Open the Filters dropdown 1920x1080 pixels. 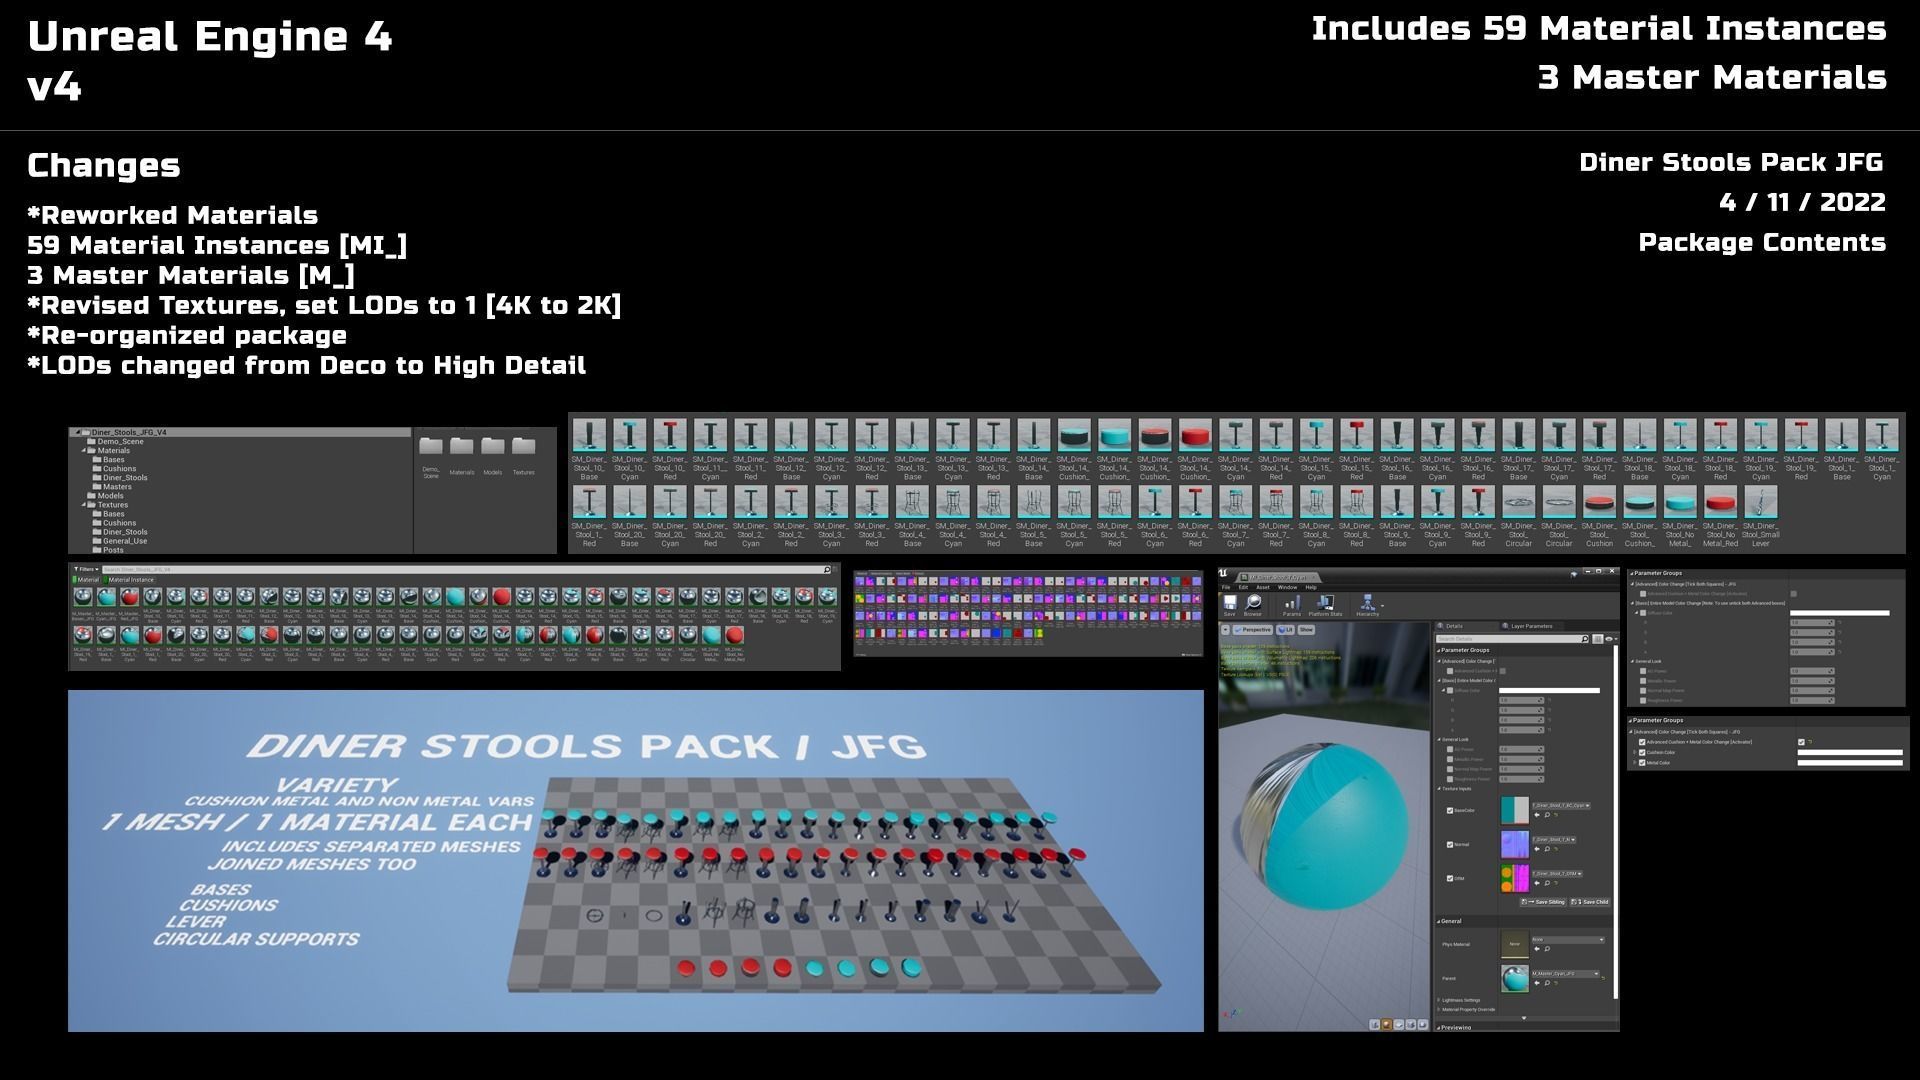[85, 569]
